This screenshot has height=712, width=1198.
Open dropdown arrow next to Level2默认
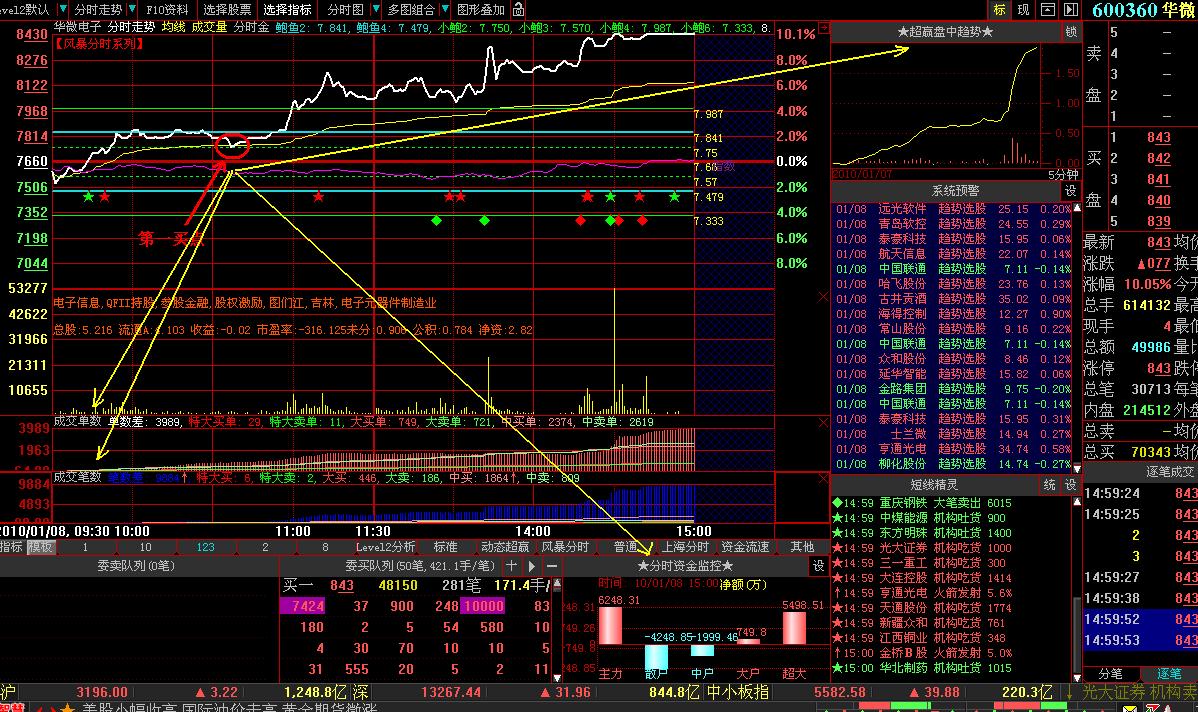62,9
